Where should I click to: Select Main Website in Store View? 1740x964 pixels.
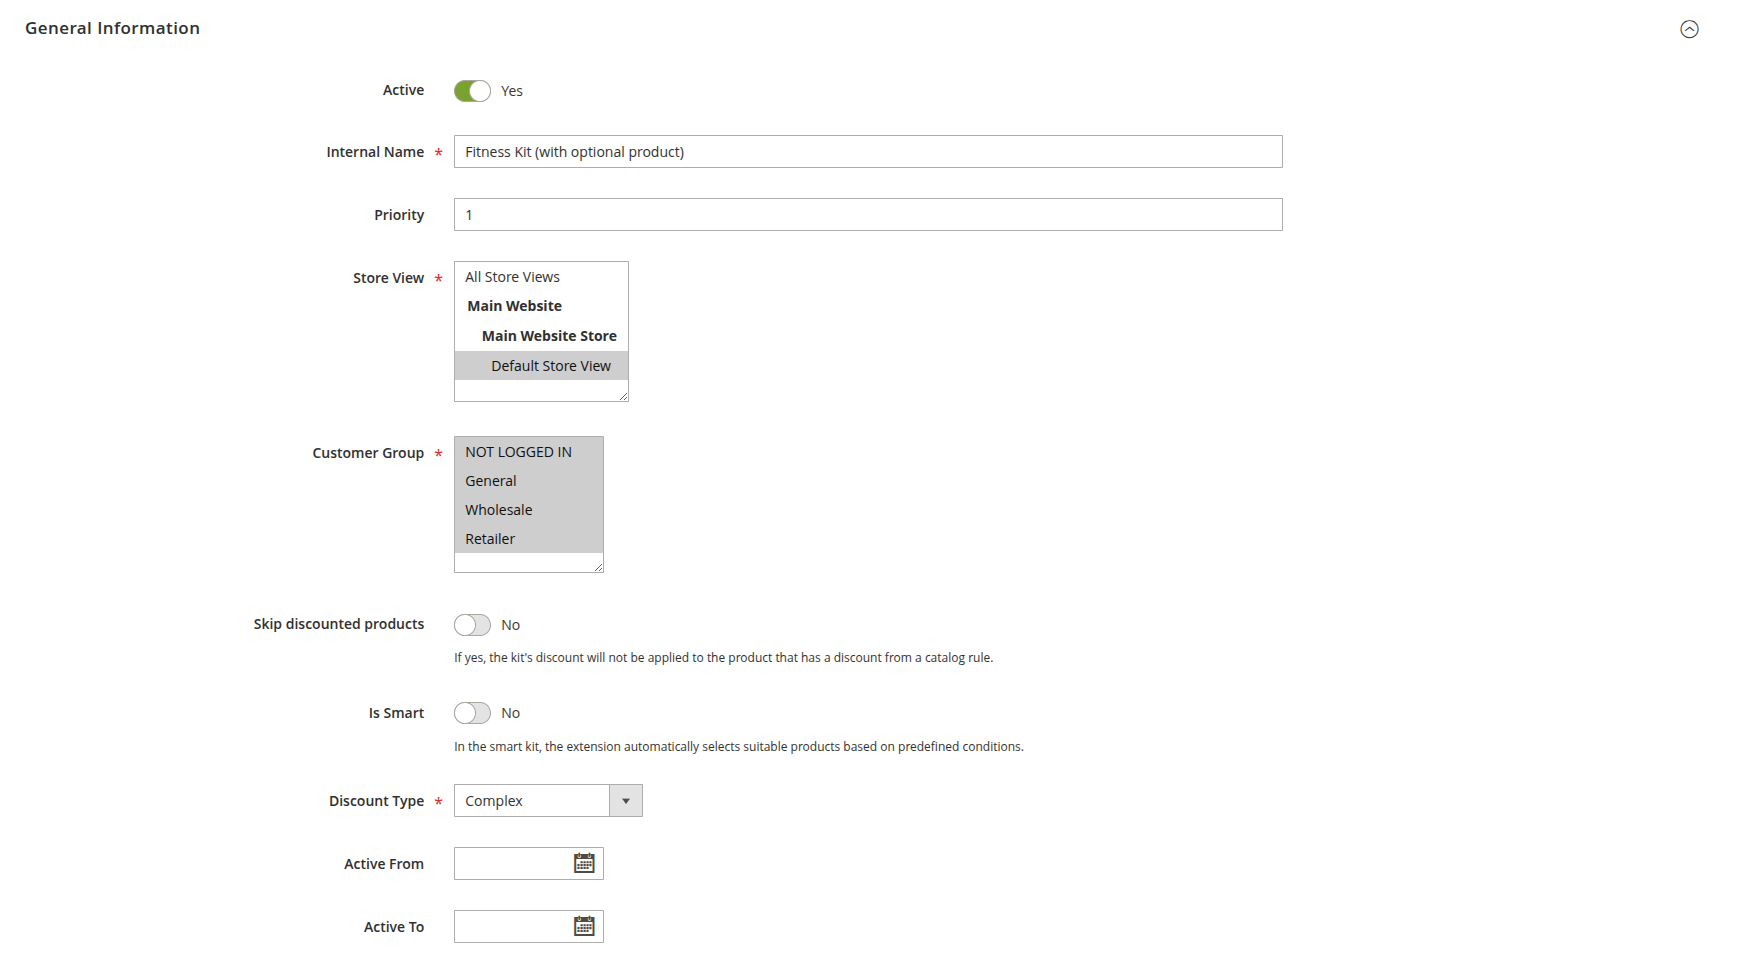514,306
